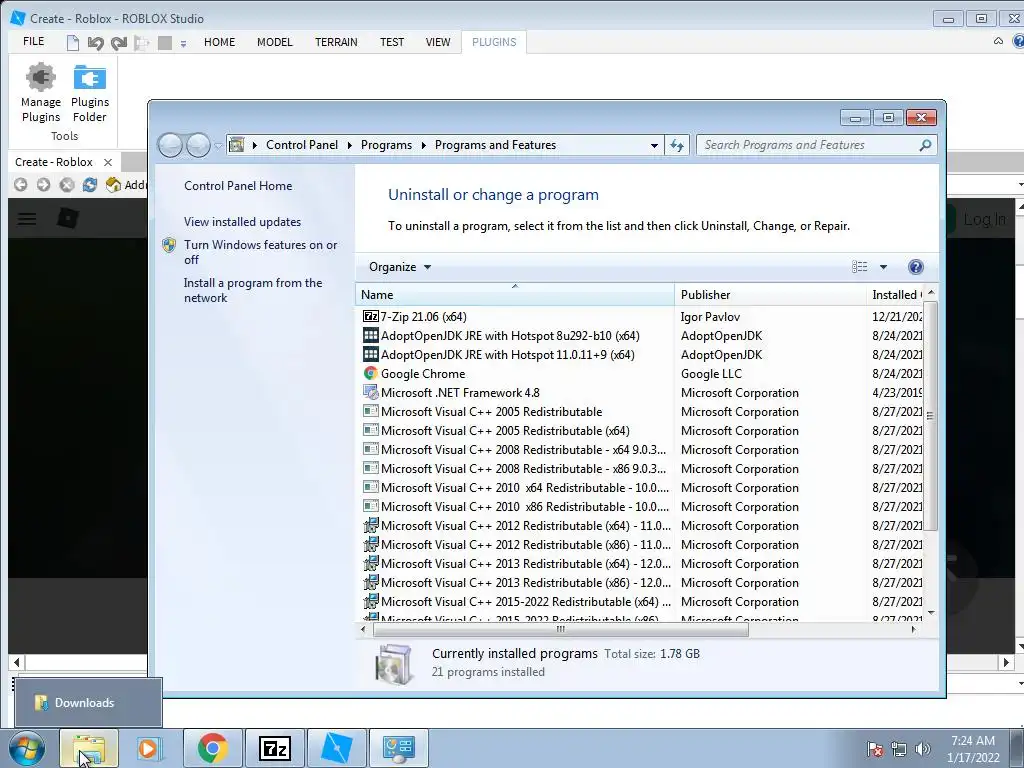Click the stop square icon in Roblox Studio toolbar
Image resolution: width=1024 pixels, height=768 pixels.
165,43
